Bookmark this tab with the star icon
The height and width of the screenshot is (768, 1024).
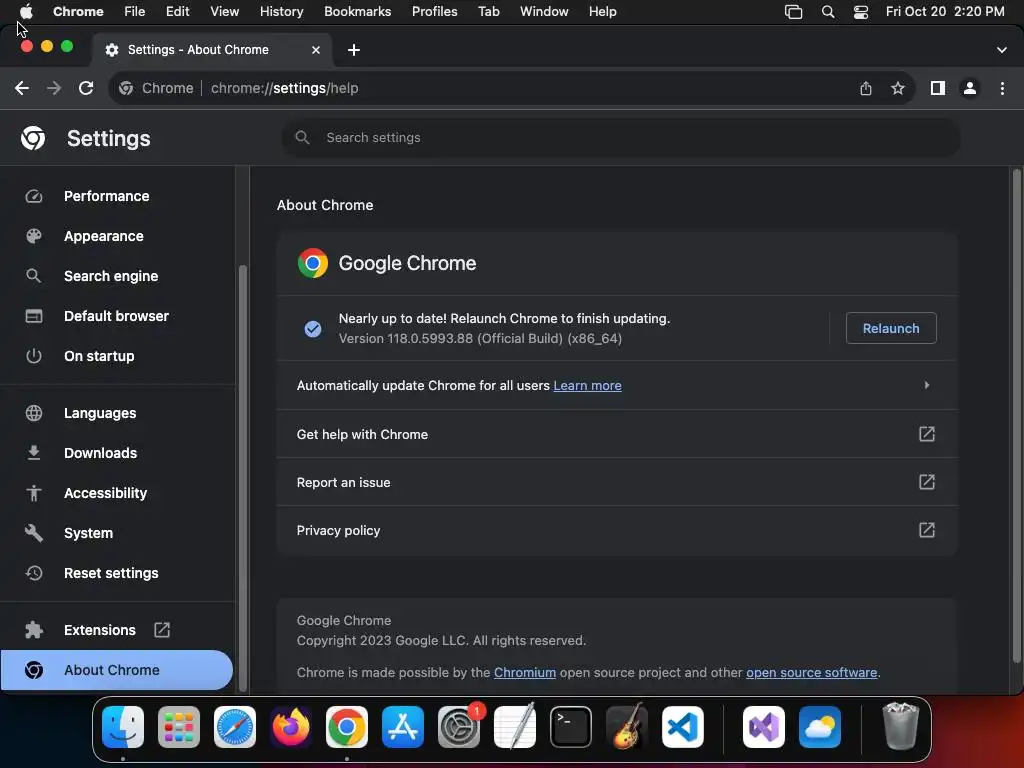click(x=898, y=88)
